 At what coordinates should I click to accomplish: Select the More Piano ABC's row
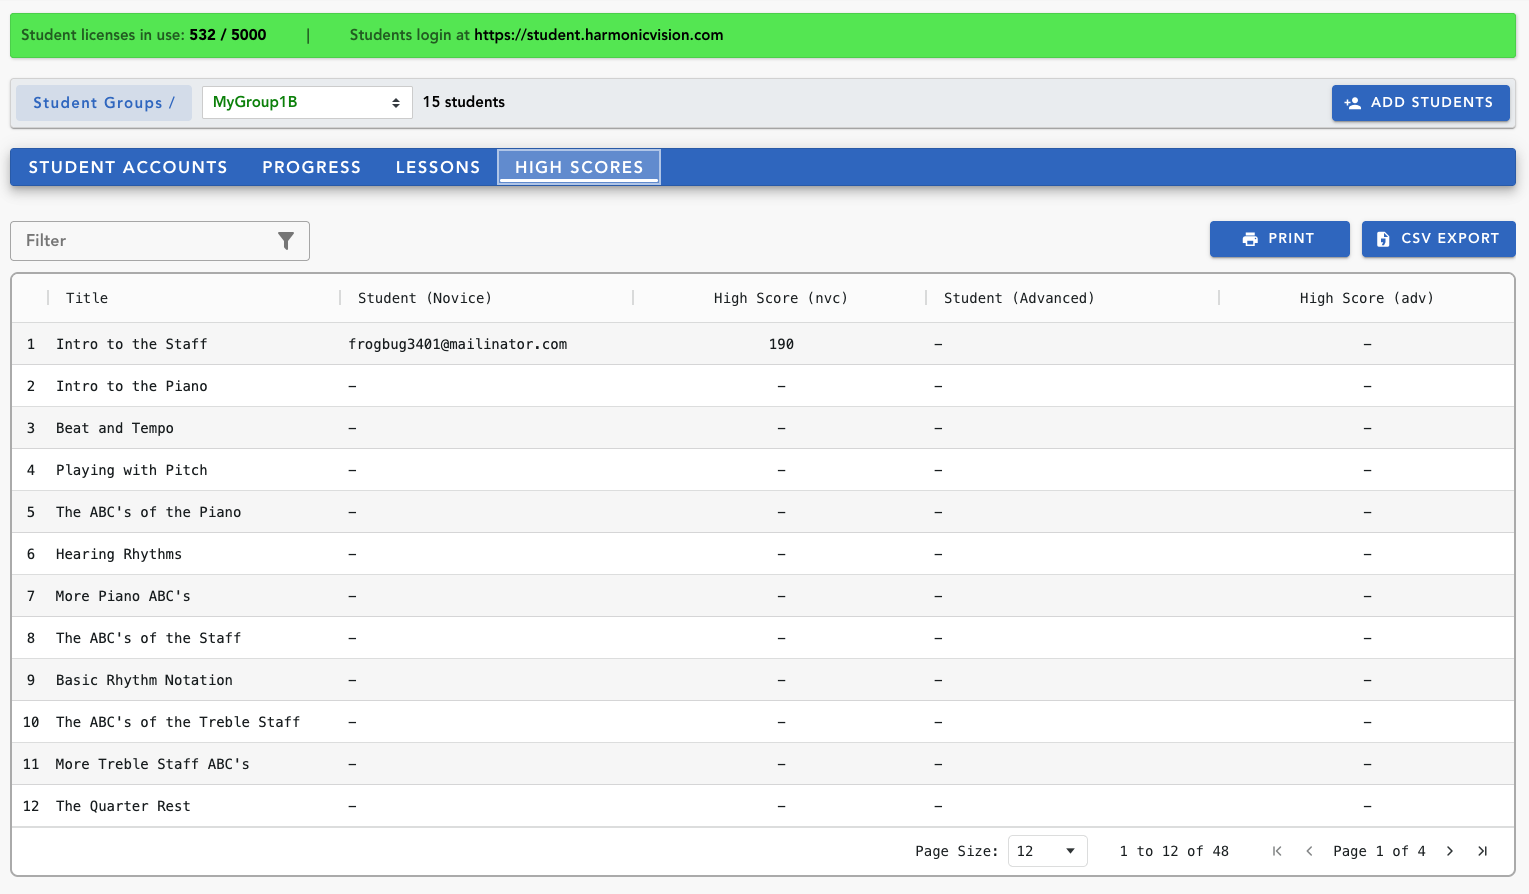click(762, 596)
